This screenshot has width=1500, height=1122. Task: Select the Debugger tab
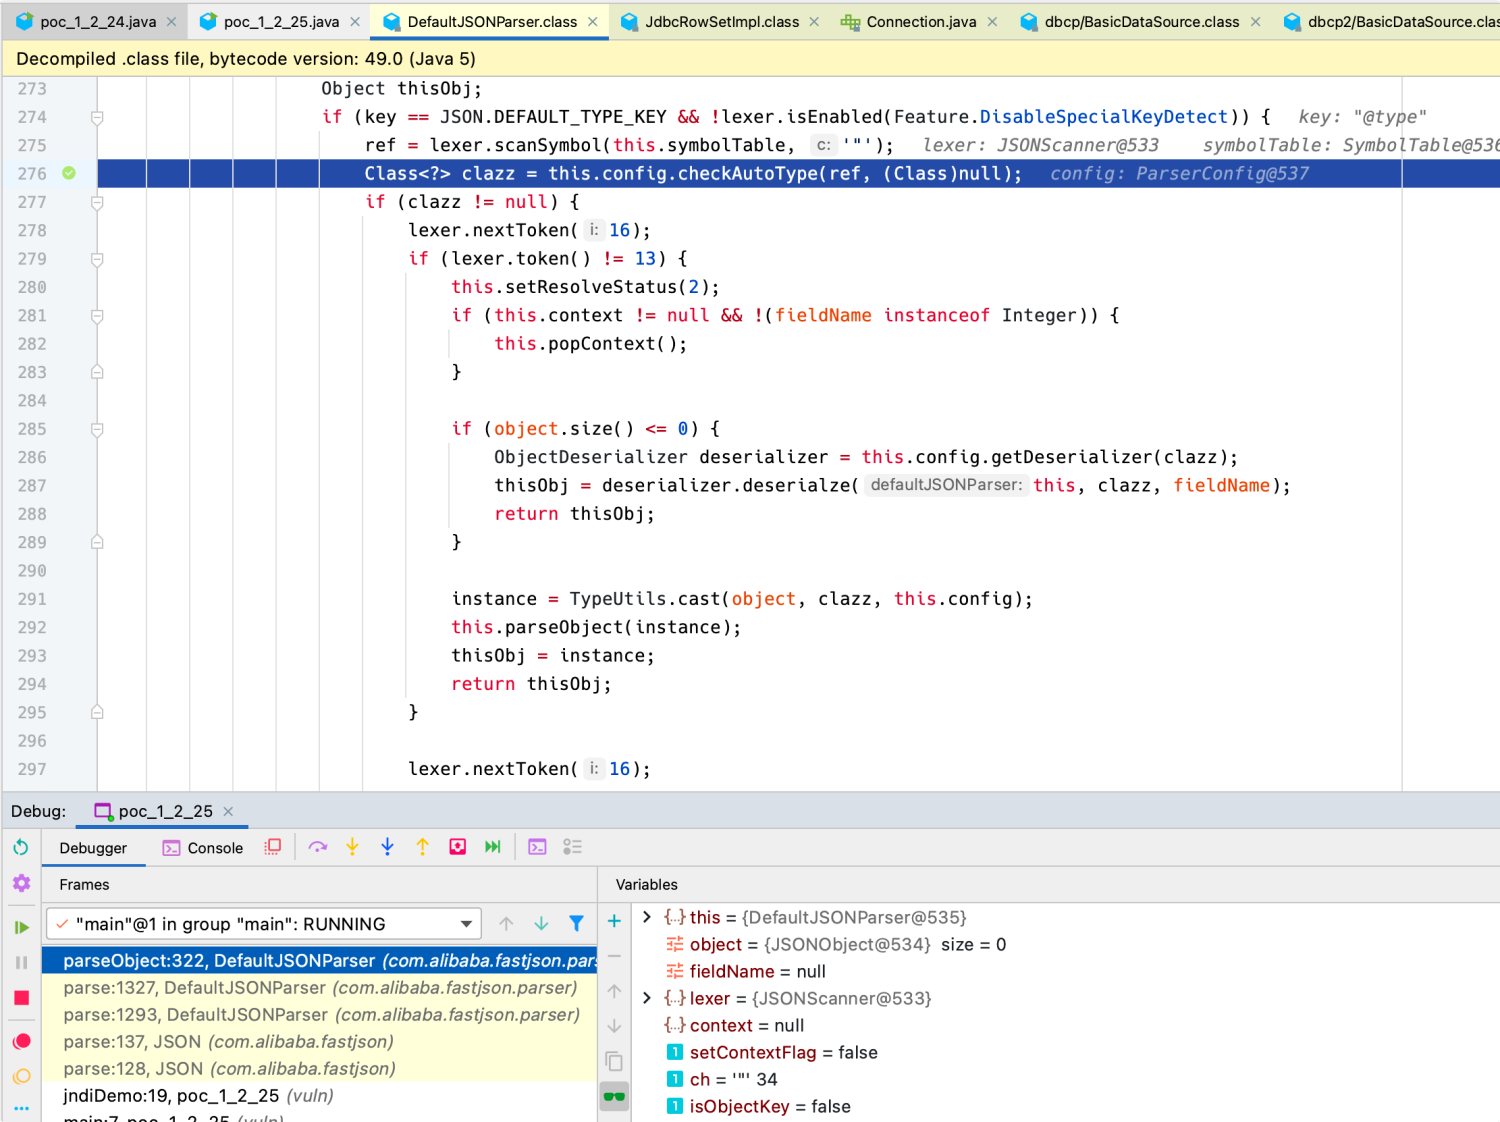pyautogui.click(x=93, y=848)
